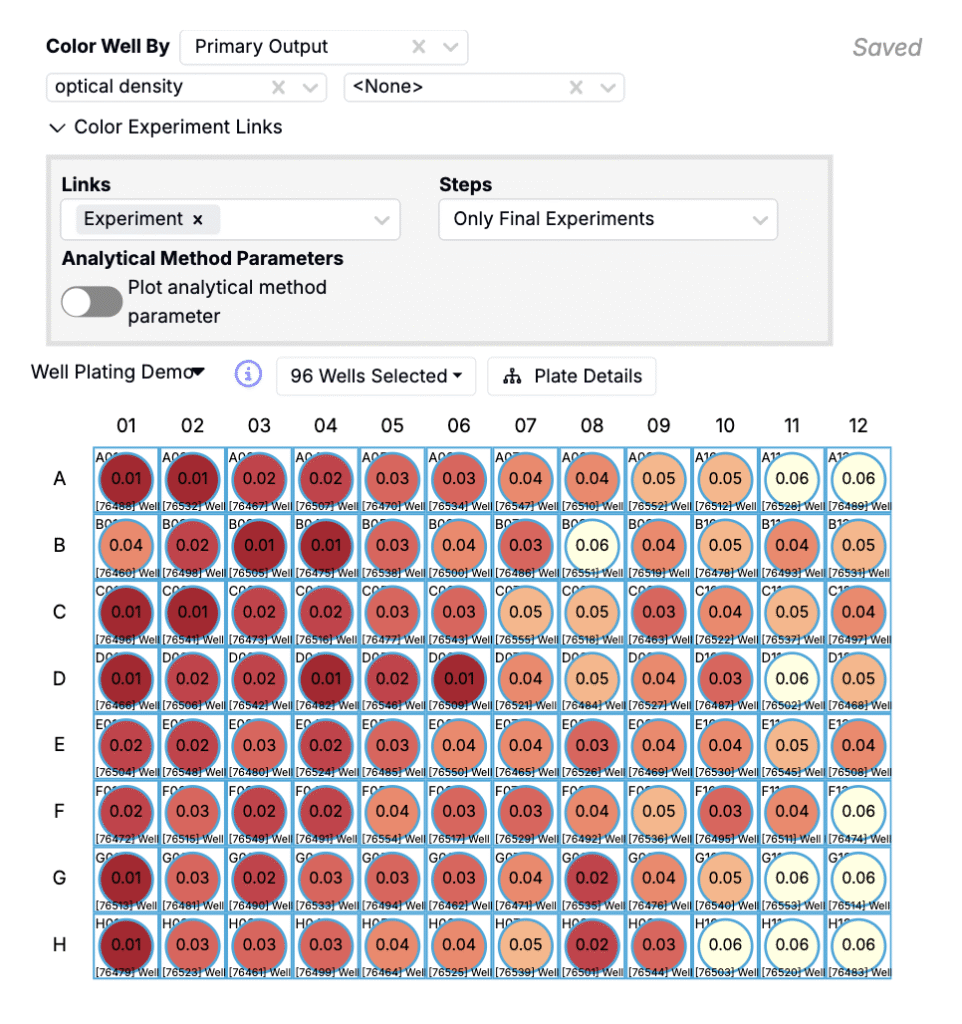
Task: Collapse the Color Experiment Links chevron
Action: [x=56, y=128]
